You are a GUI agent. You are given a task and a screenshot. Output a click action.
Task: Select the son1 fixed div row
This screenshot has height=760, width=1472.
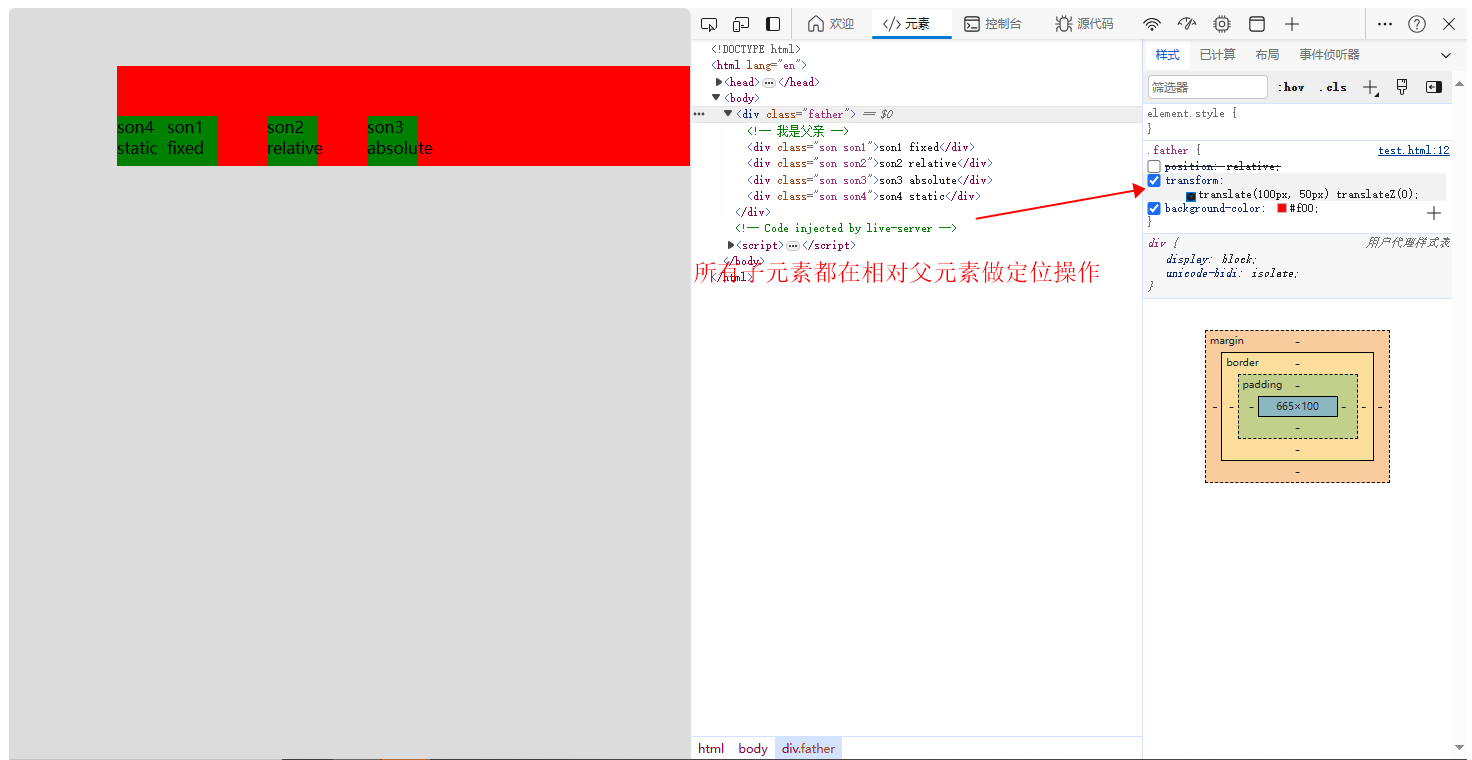(860, 147)
